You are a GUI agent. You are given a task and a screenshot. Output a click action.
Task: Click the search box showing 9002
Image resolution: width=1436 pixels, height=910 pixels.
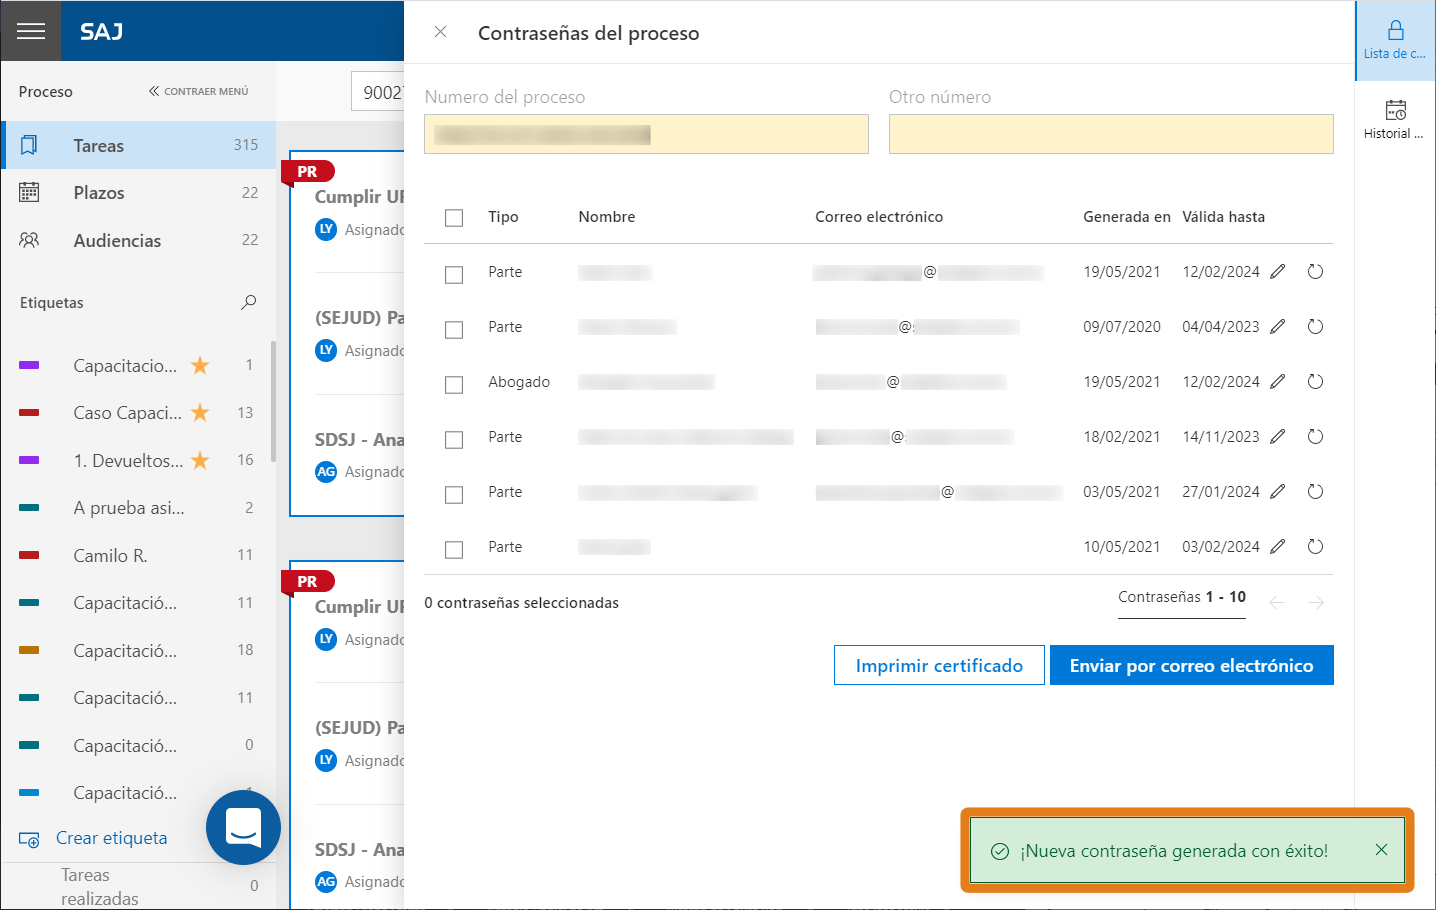pyautogui.click(x=378, y=92)
